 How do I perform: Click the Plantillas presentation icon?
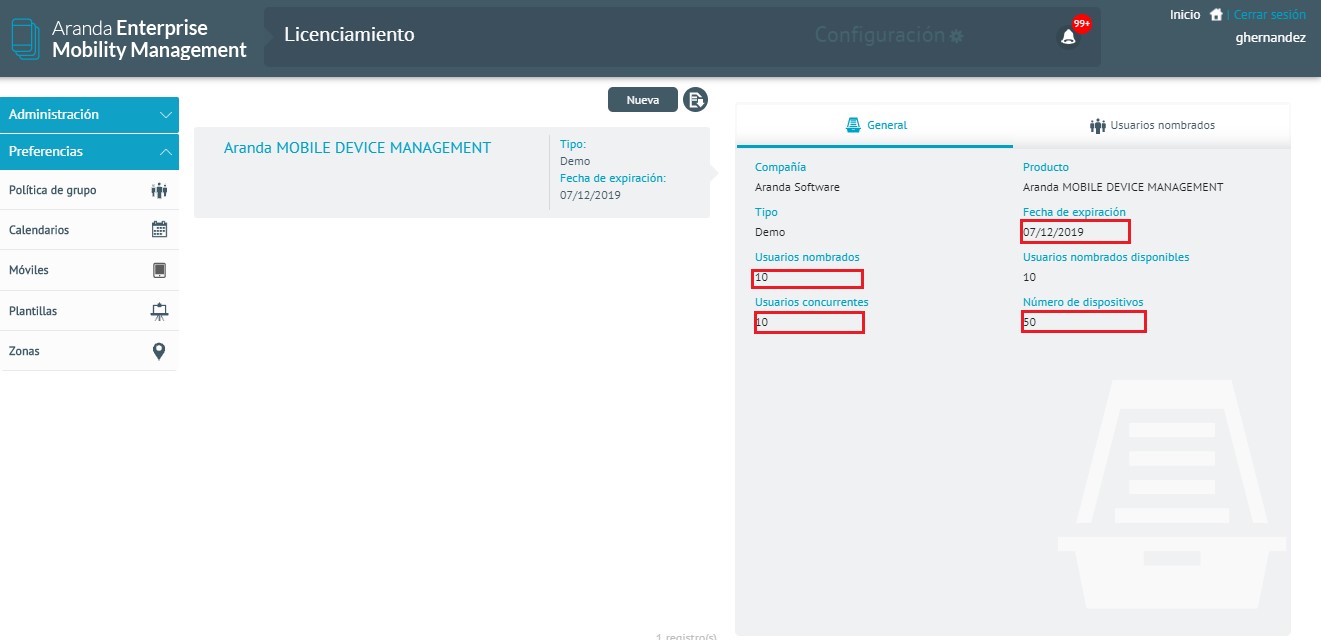point(159,311)
